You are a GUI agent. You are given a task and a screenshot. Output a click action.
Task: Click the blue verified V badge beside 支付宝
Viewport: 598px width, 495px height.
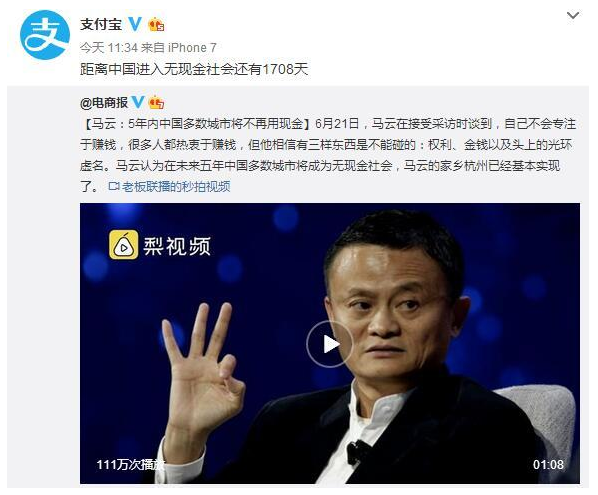coord(135,24)
